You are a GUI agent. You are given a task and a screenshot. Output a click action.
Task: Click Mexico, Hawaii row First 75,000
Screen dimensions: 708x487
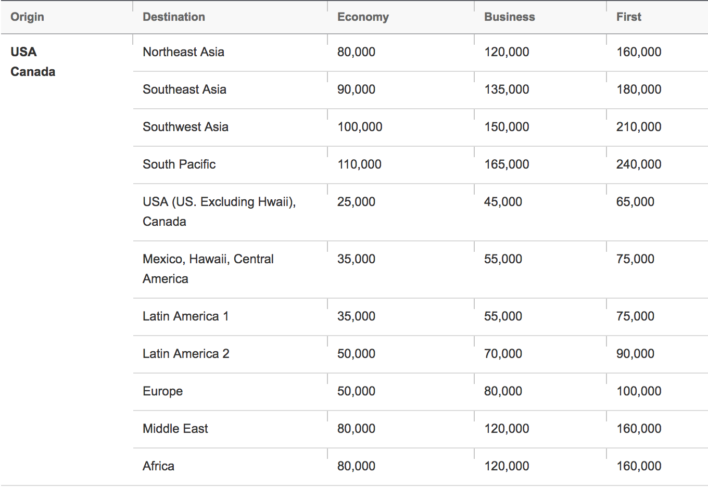(635, 259)
